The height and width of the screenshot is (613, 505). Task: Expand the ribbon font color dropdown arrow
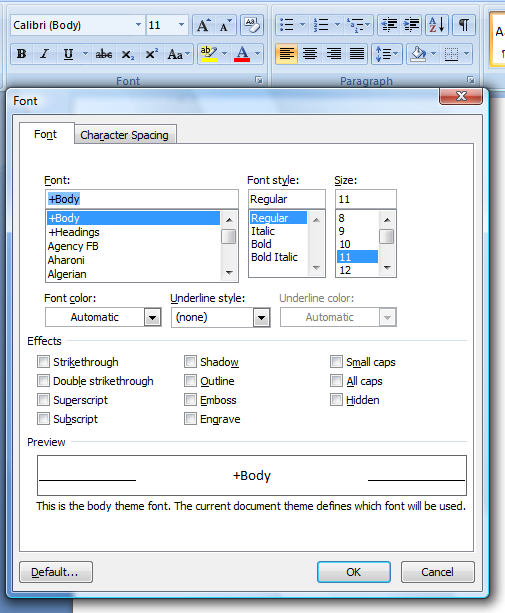click(x=258, y=54)
